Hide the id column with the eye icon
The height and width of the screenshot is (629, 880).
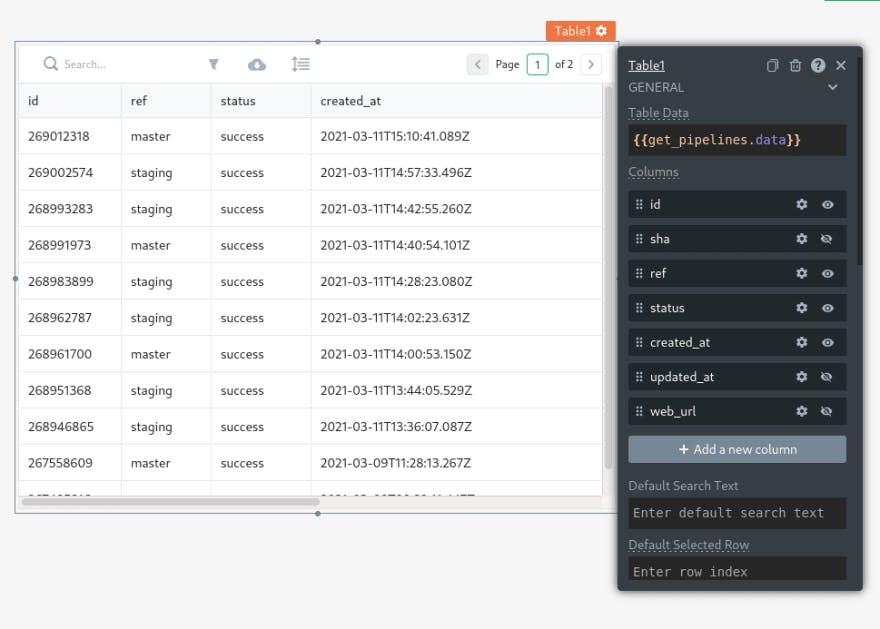tap(828, 204)
